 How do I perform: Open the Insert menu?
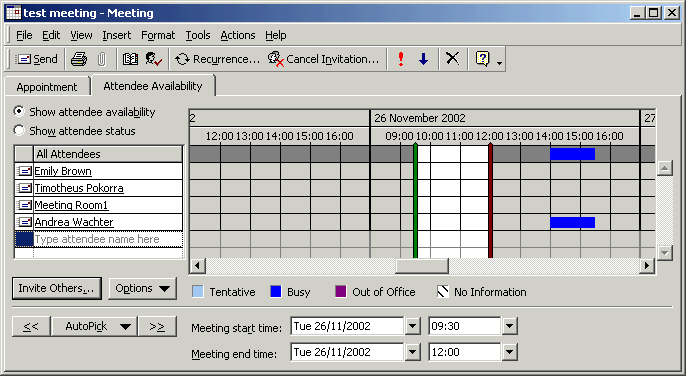coord(117,35)
